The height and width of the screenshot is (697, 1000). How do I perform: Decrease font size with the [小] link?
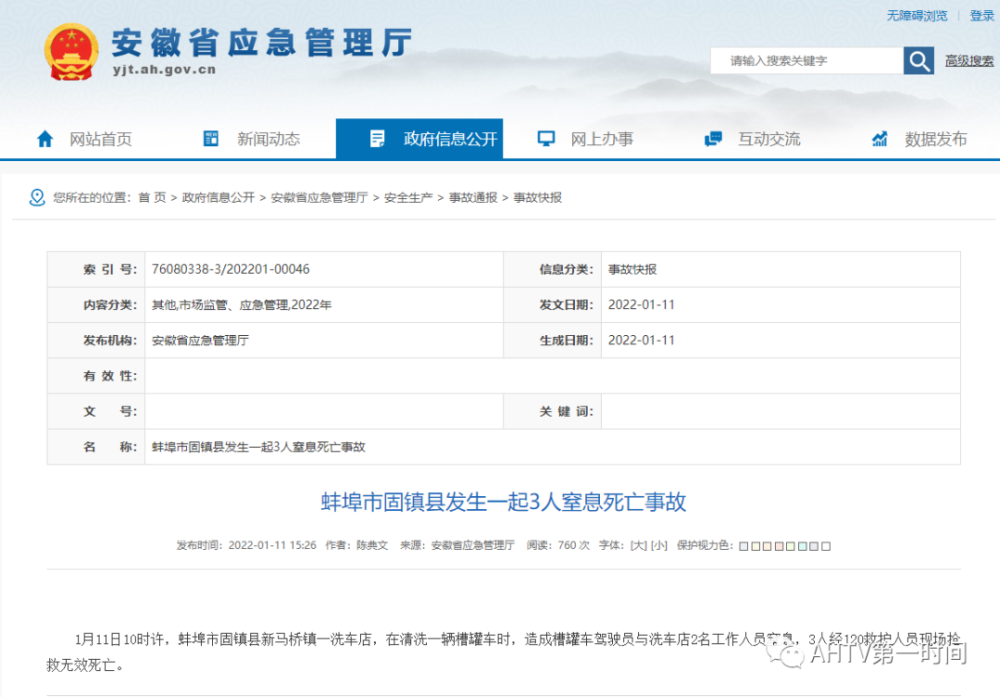pos(659,545)
